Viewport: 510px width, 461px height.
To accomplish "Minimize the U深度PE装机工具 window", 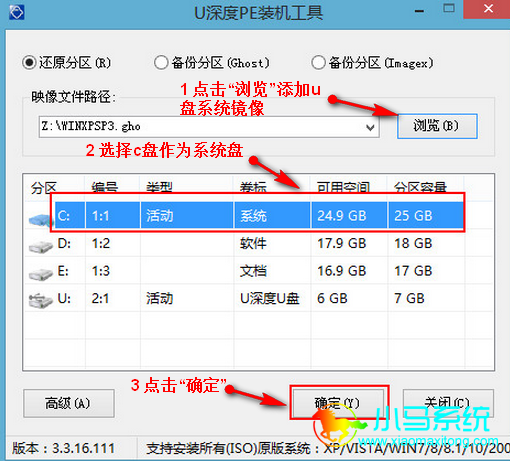I will tap(419, 11).
